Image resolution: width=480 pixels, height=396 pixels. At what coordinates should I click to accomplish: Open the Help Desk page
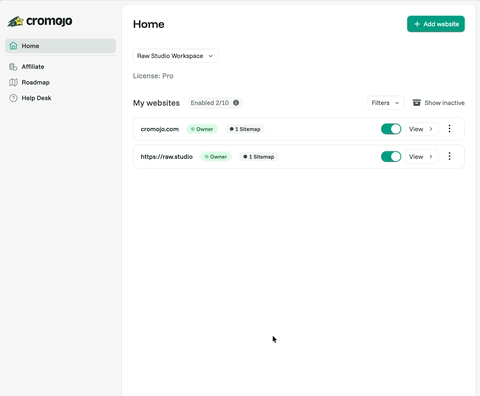point(30,98)
